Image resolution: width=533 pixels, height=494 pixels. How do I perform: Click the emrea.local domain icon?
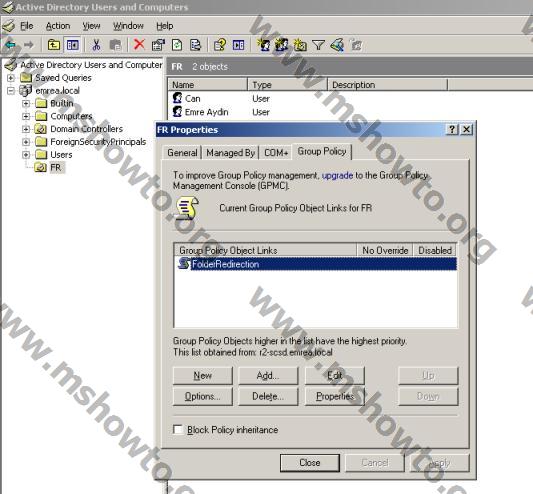point(26,90)
